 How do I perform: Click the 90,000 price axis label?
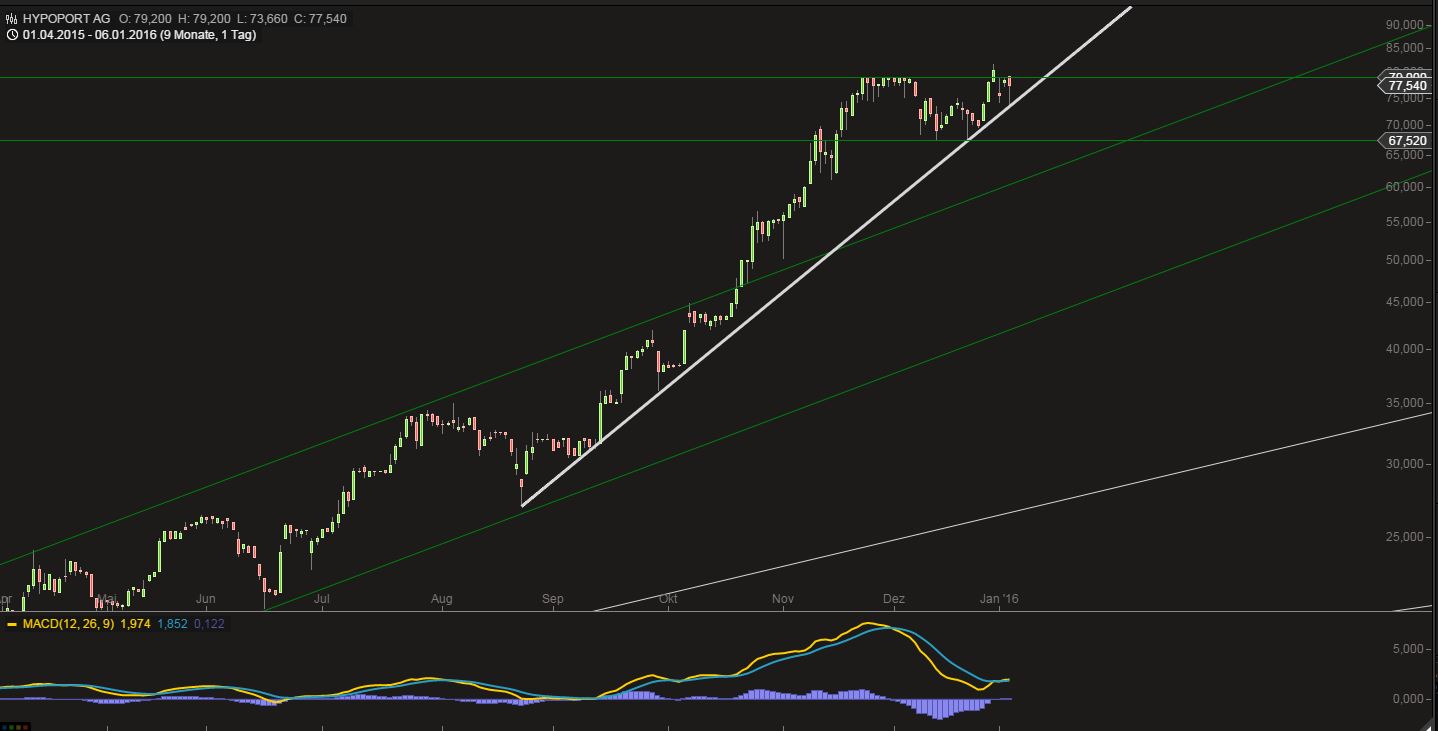1407,24
